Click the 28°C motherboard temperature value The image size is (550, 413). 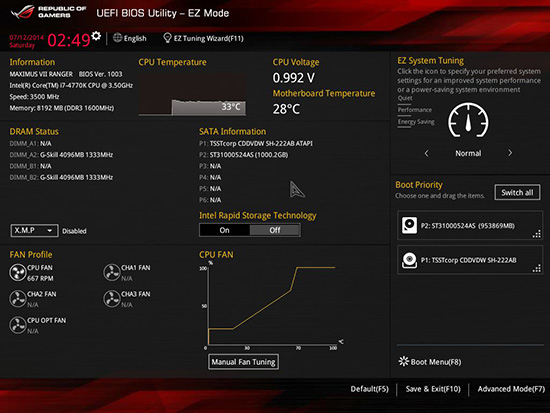[x=286, y=109]
